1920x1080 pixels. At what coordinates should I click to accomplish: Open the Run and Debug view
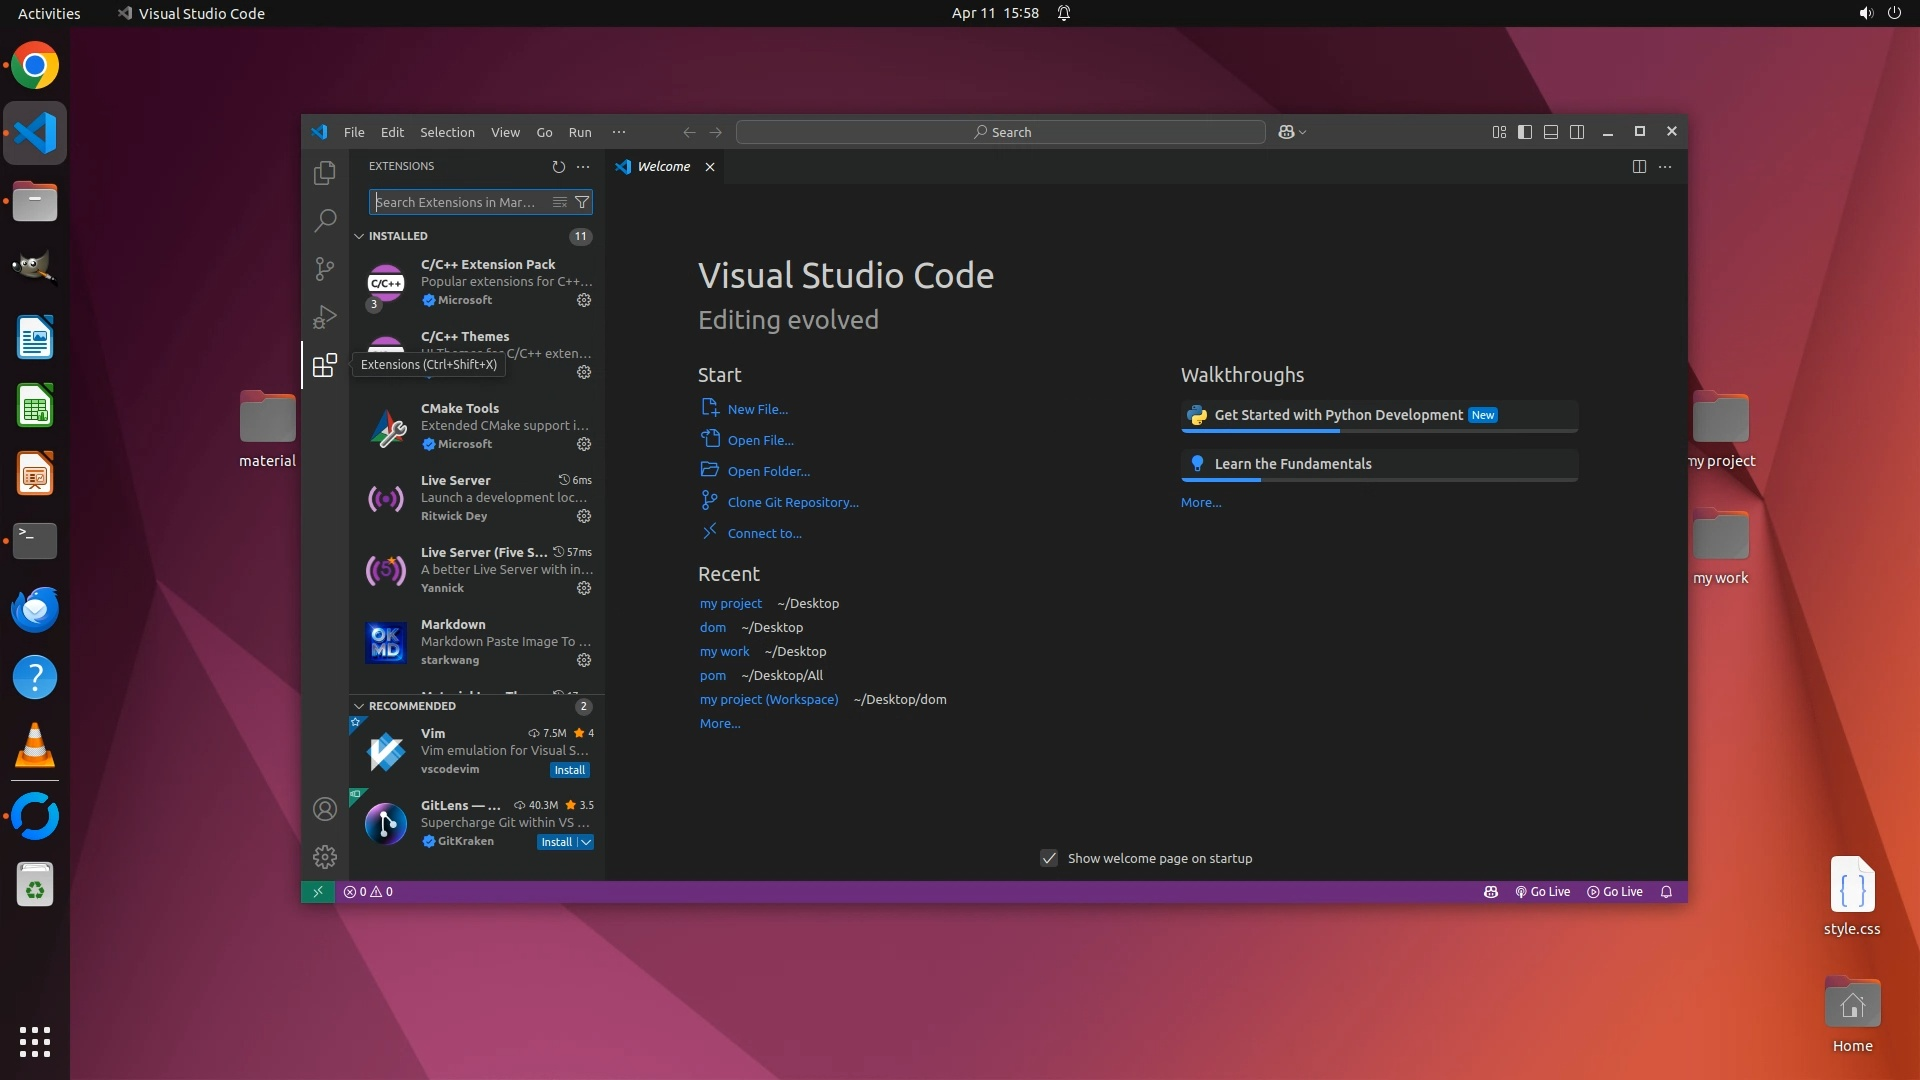(x=324, y=317)
